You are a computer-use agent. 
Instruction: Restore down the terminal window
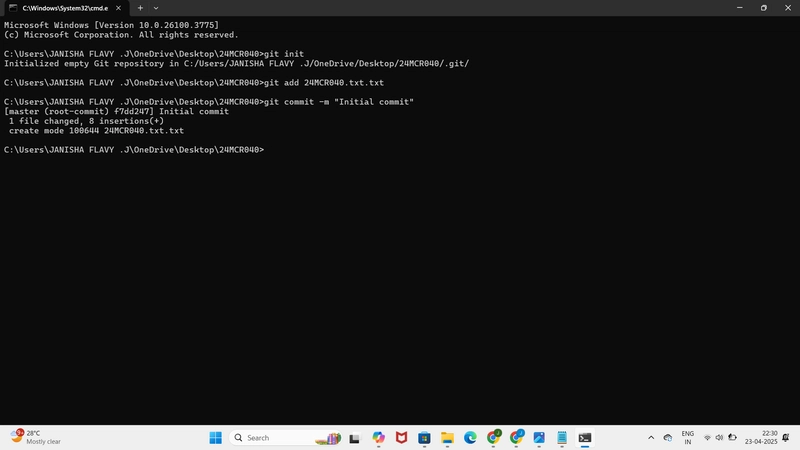764,8
